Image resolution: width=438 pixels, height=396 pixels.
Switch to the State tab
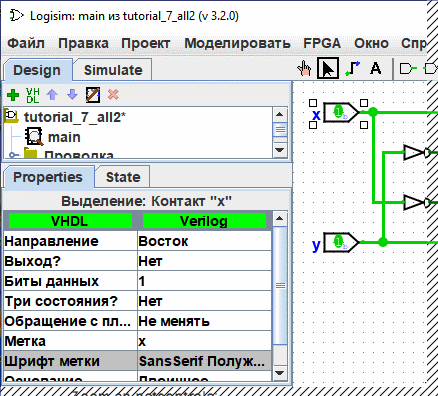pyautogui.click(x=123, y=177)
